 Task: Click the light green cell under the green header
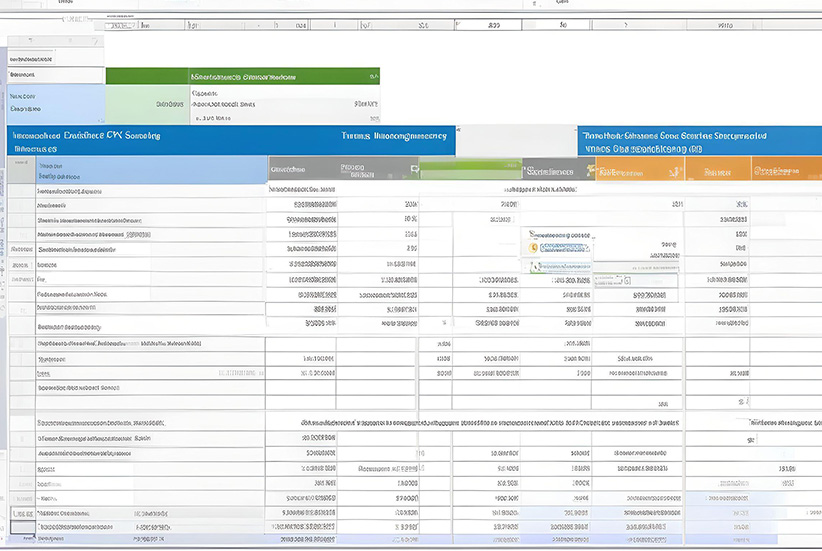146,103
